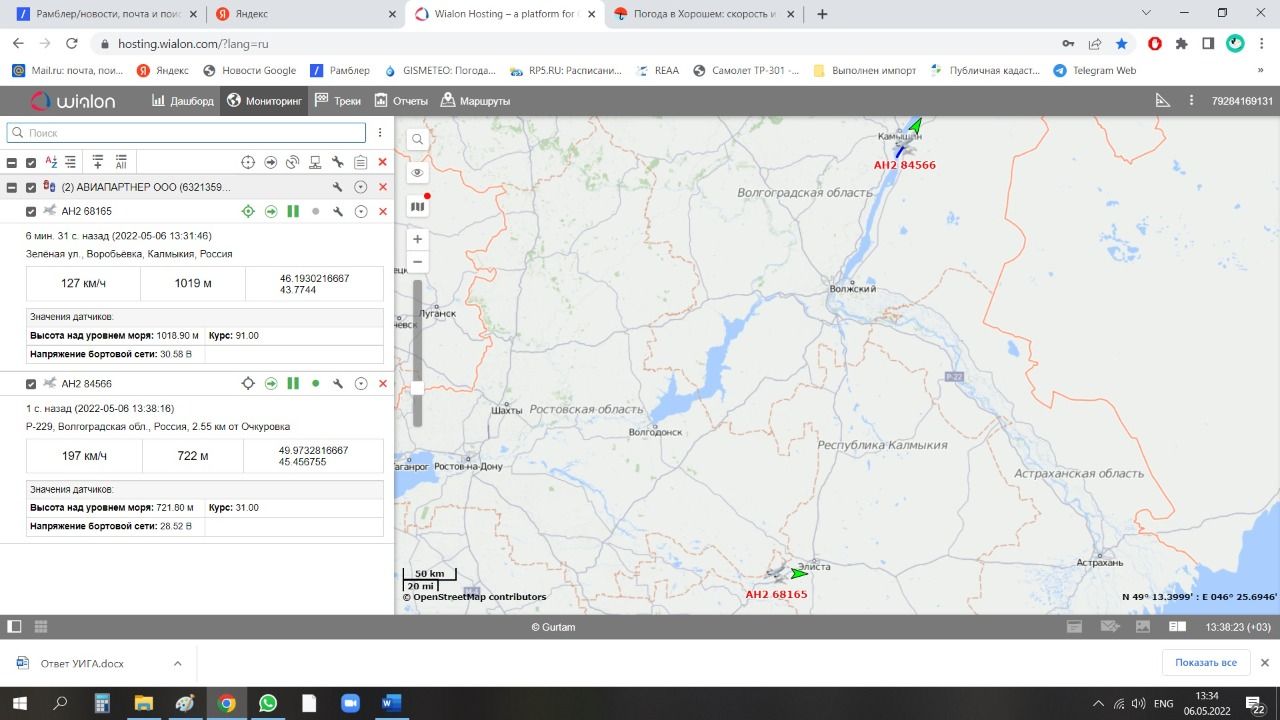Viewport: 1280px width, 720px height.
Task: Zoom out on the map
Action: click(417, 262)
